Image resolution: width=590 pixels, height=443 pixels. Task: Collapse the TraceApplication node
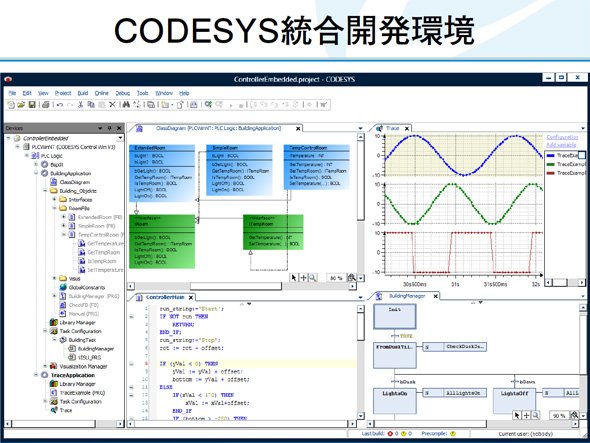coord(36,375)
